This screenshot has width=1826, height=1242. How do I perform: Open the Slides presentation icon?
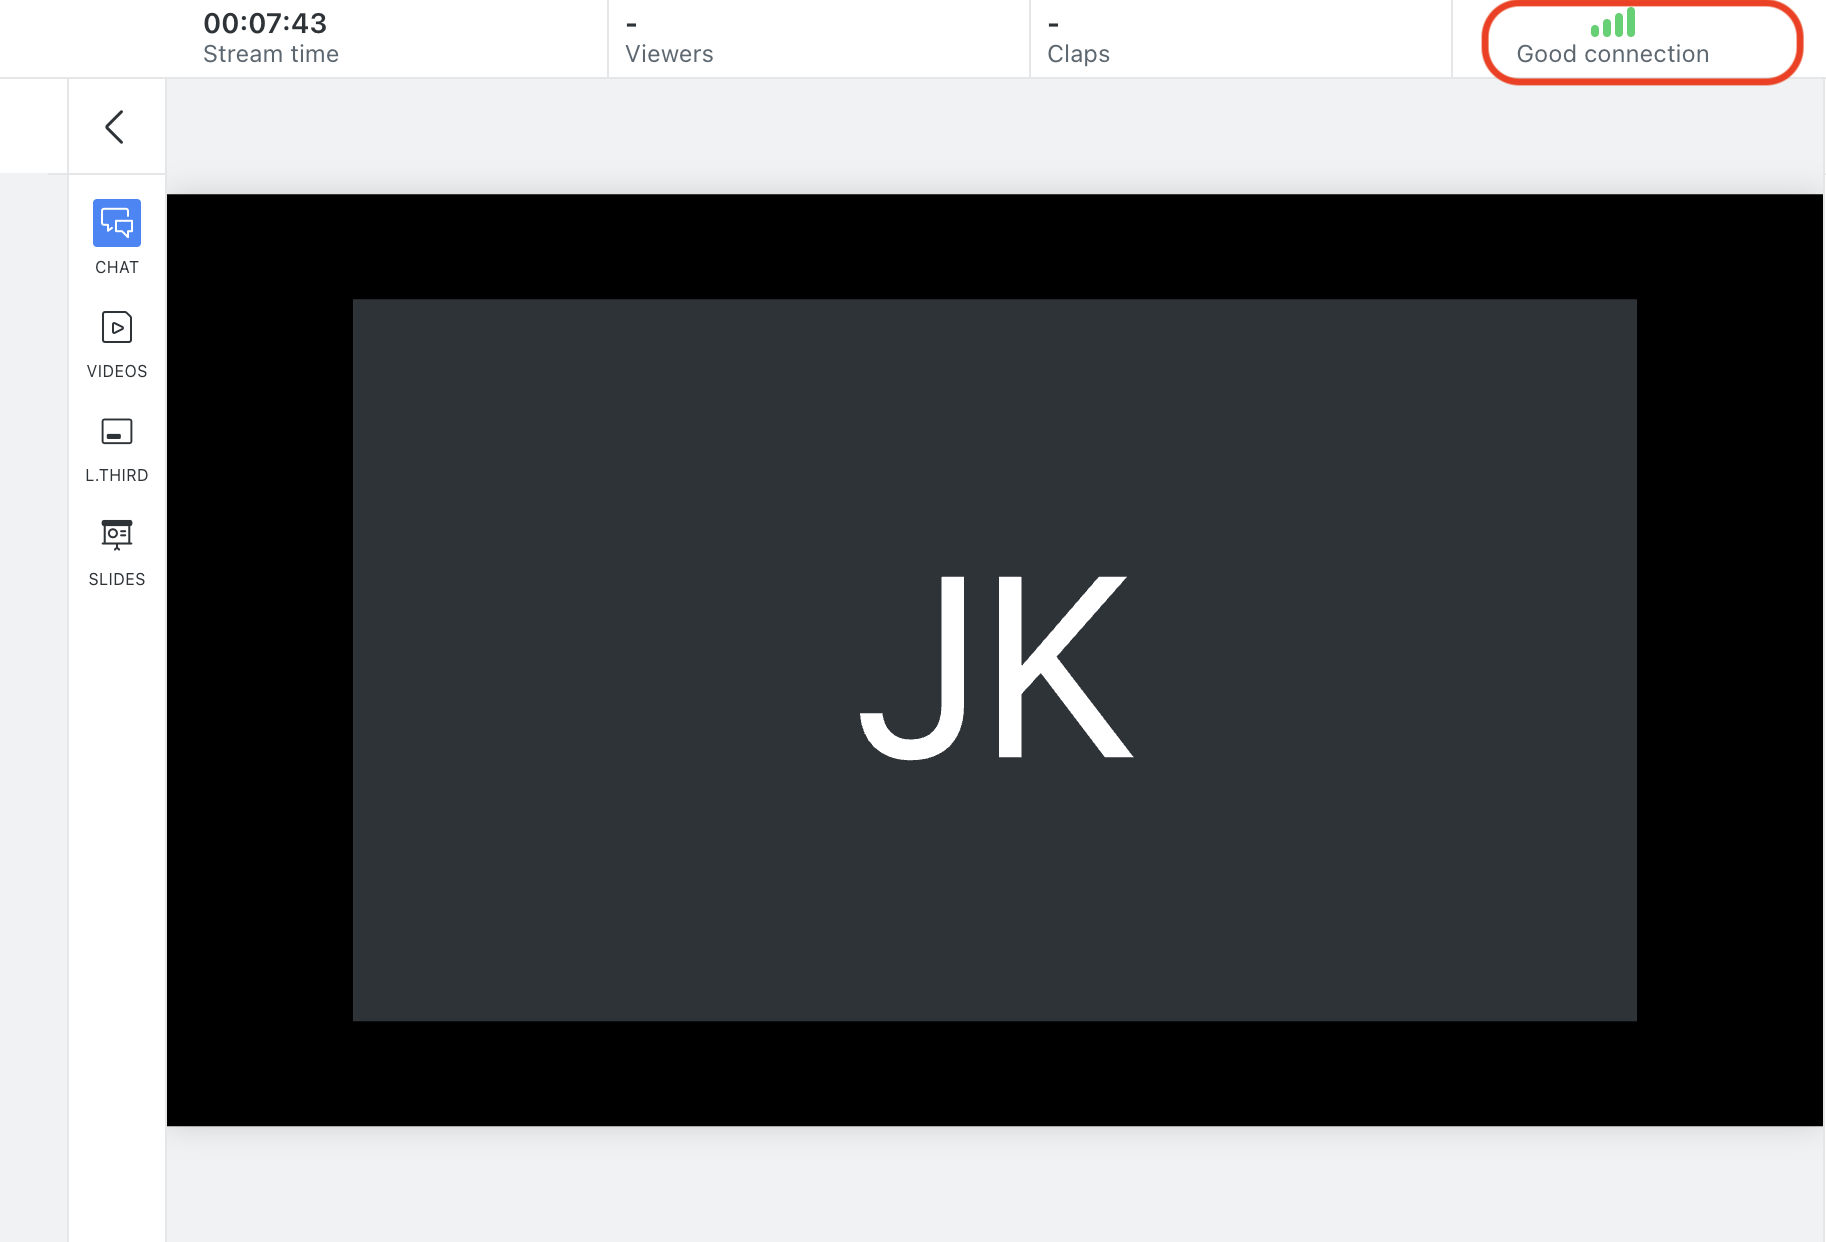coord(117,535)
